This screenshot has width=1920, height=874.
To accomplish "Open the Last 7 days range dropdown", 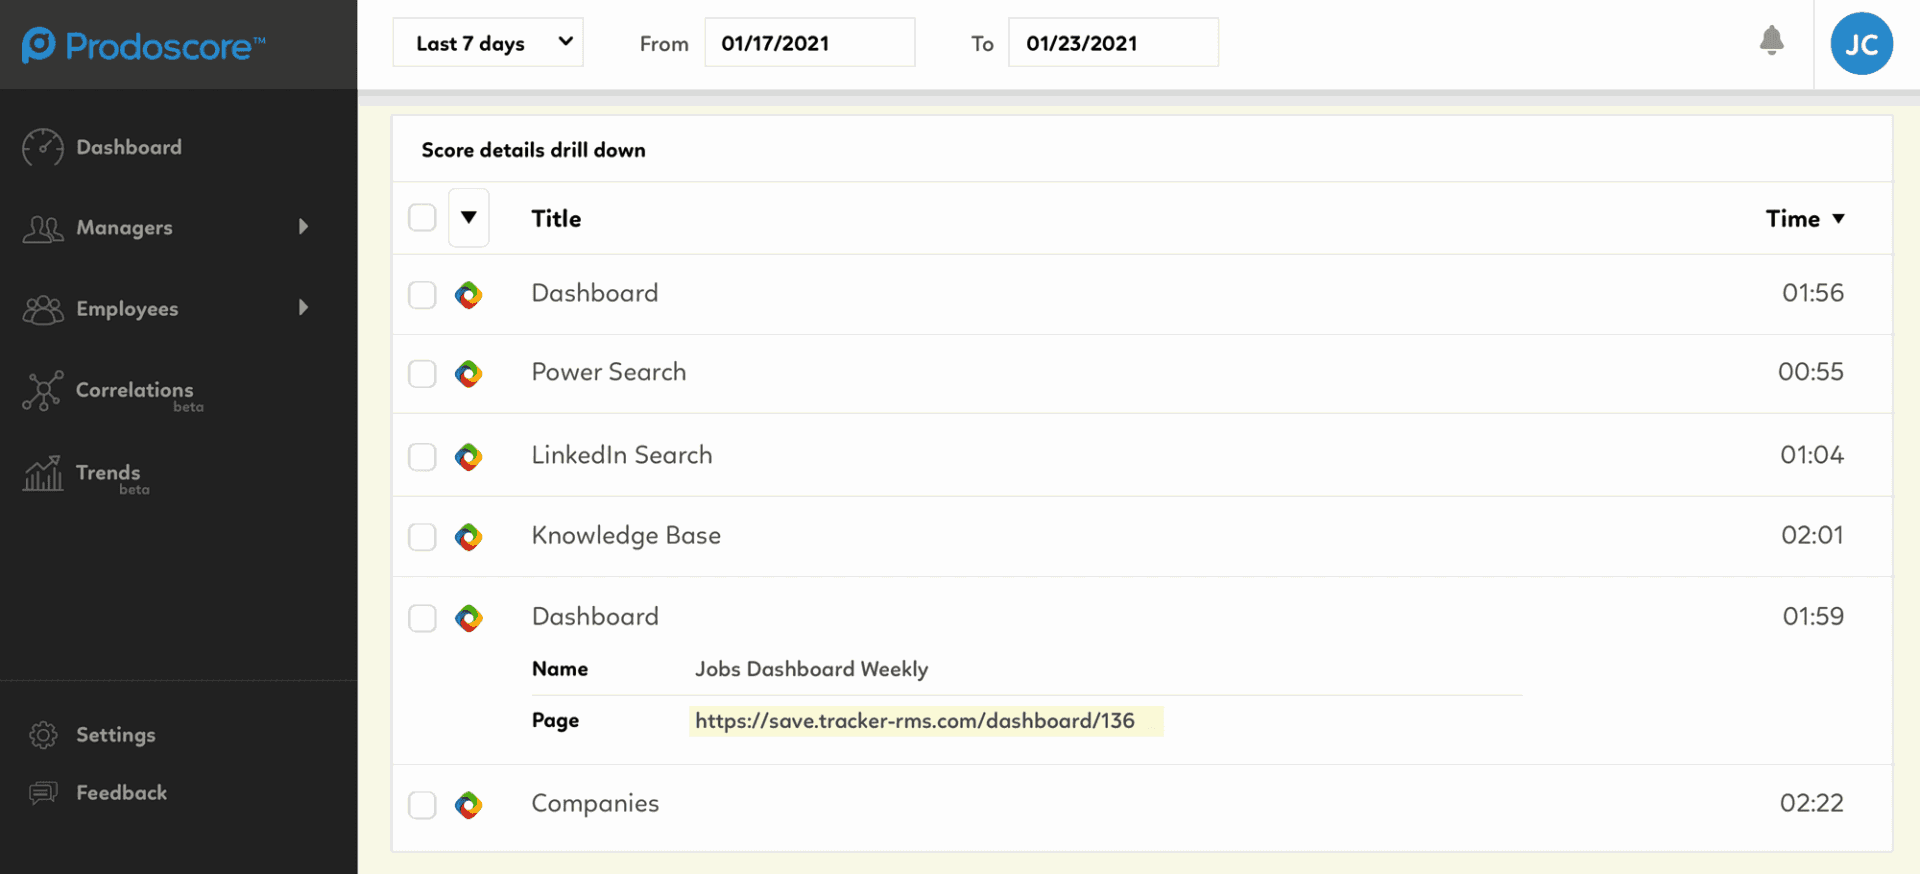I will [x=488, y=43].
